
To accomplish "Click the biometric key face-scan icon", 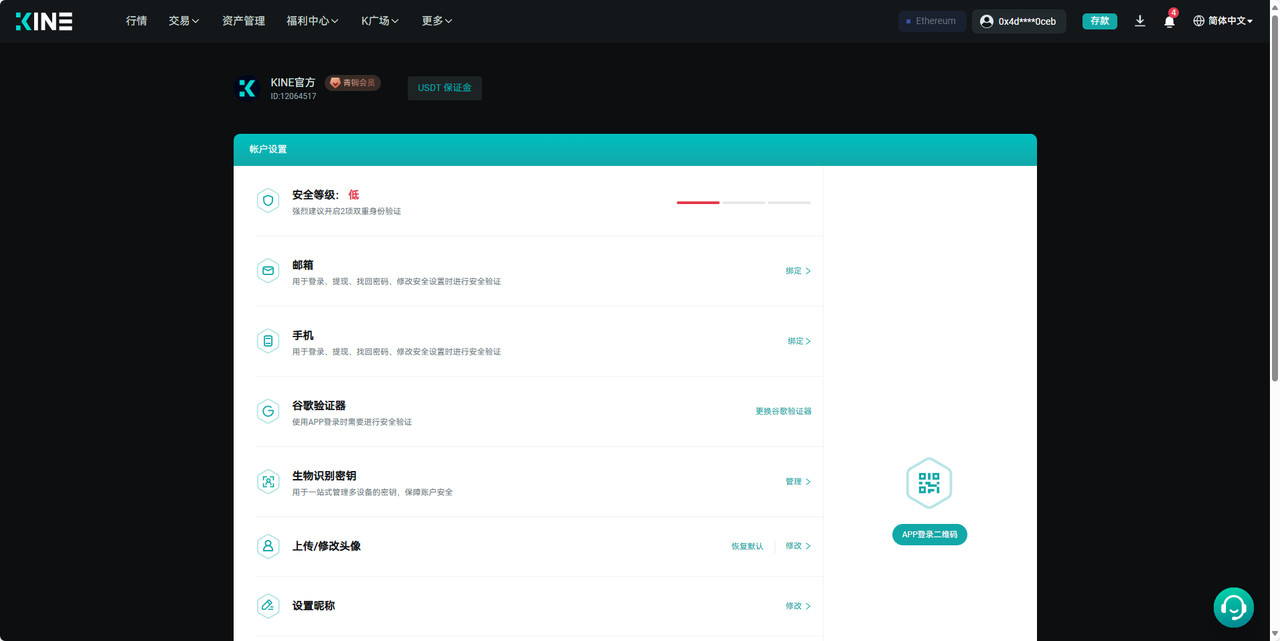I will pyautogui.click(x=267, y=482).
